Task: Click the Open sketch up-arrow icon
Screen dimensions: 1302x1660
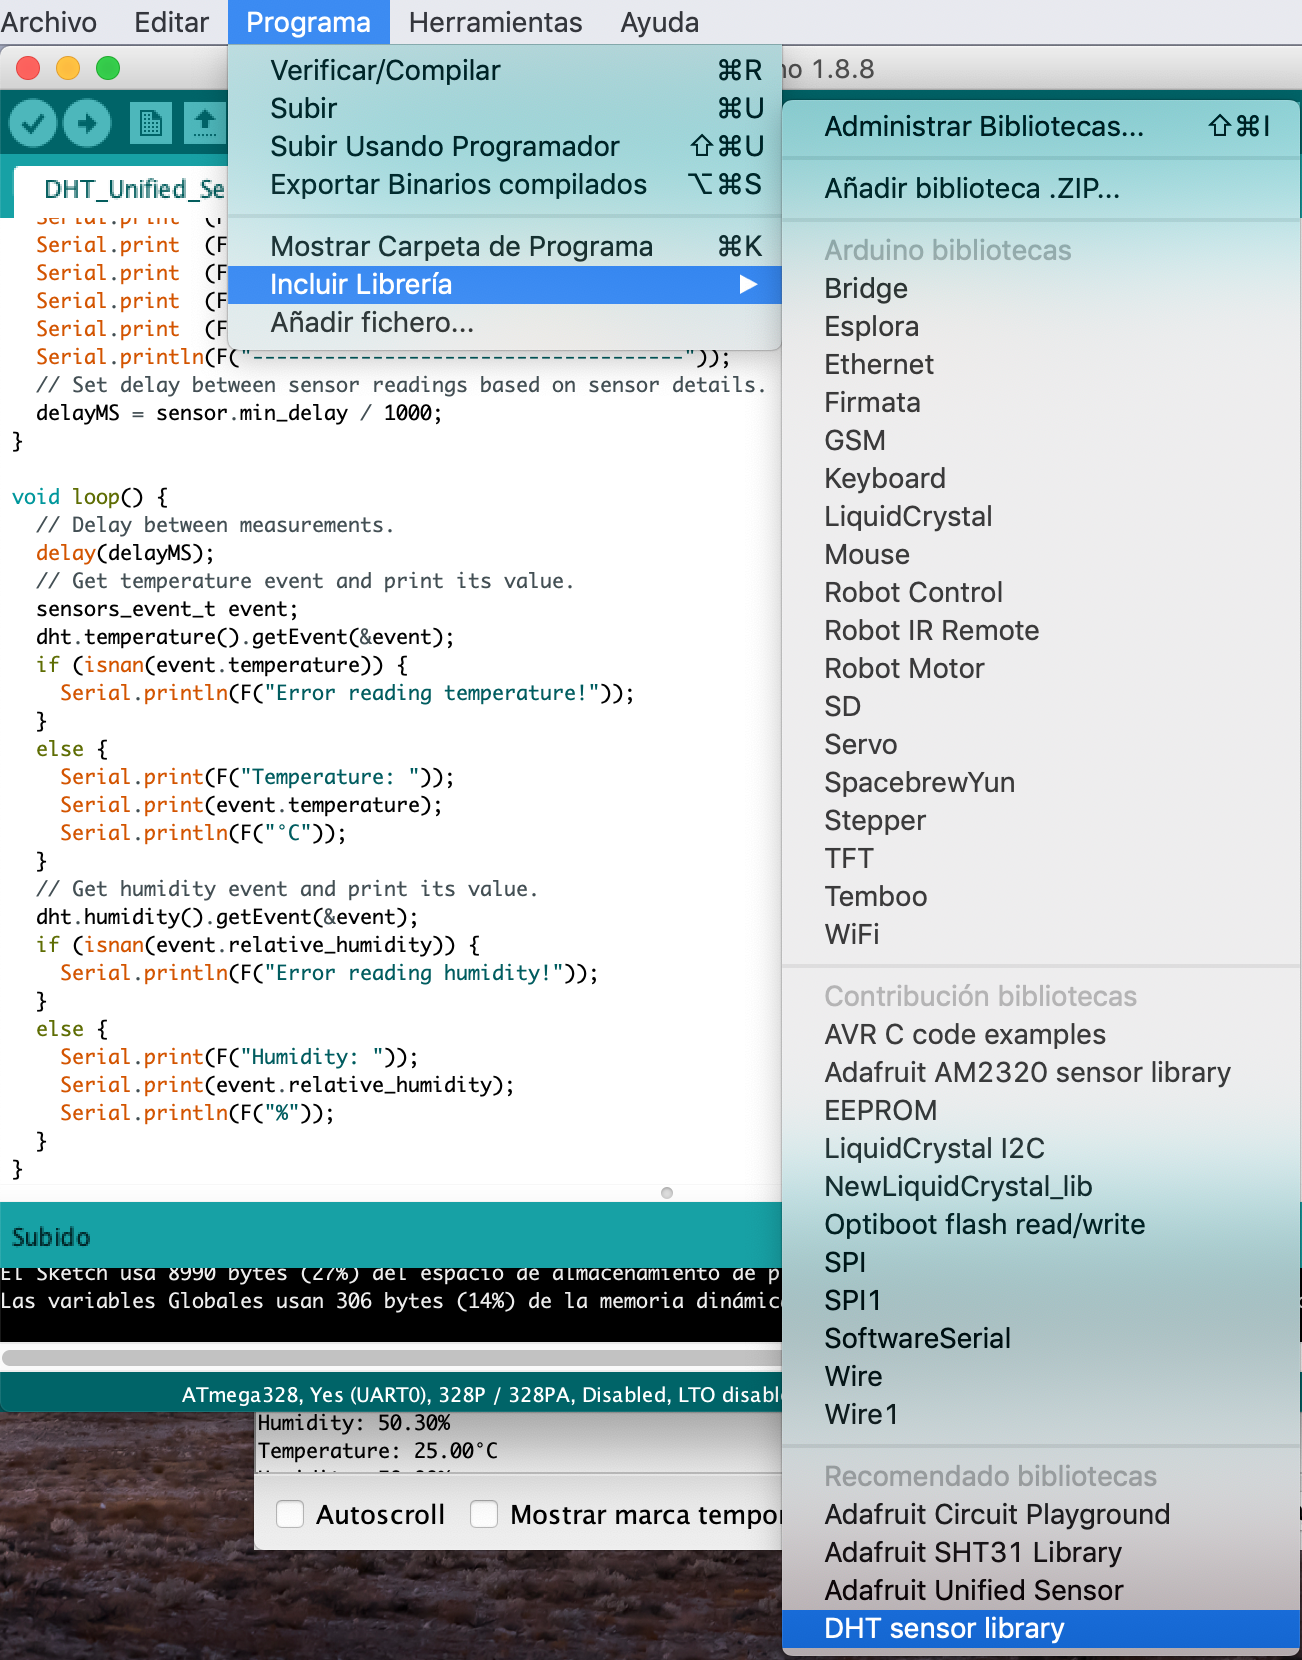Action: coord(205,123)
